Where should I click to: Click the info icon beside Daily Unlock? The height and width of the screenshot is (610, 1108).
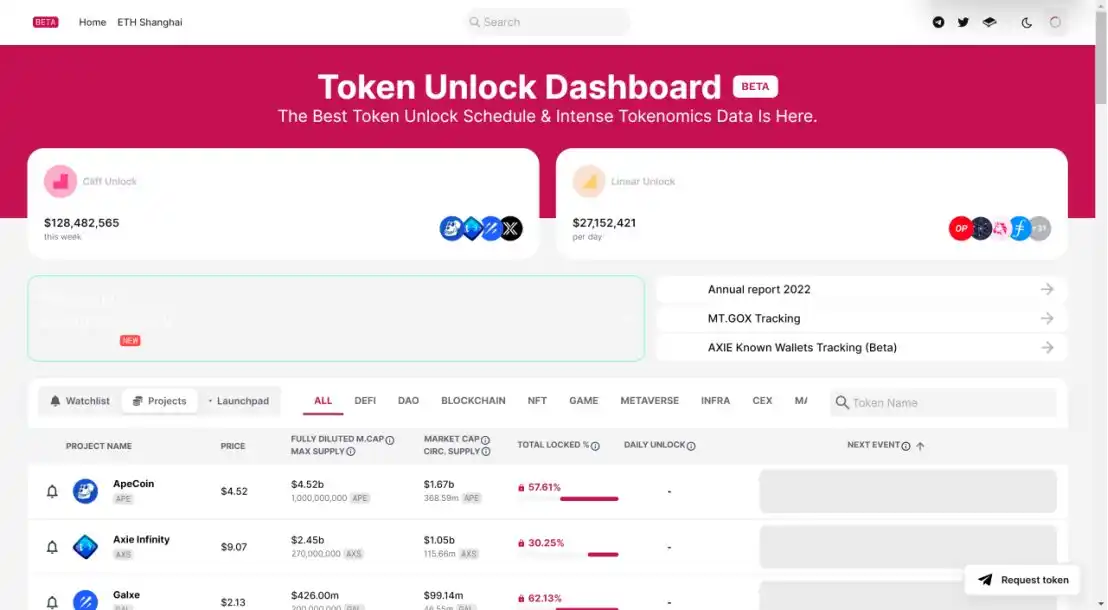[691, 446]
